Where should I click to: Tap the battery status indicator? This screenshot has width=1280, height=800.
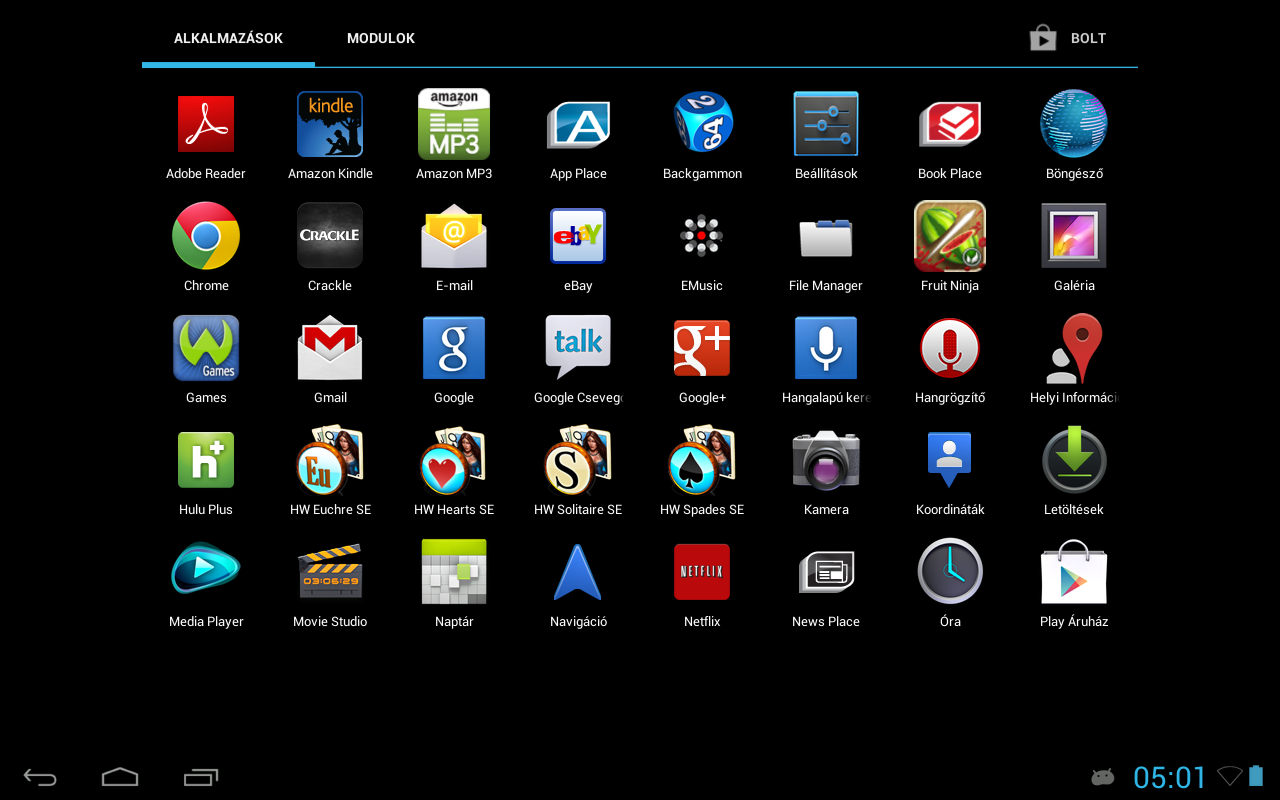click(x=1256, y=776)
